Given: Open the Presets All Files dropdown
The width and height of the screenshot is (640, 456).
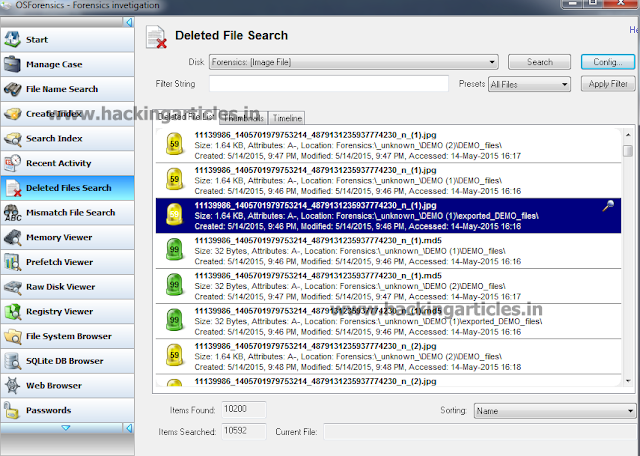Looking at the screenshot, I should (x=529, y=85).
